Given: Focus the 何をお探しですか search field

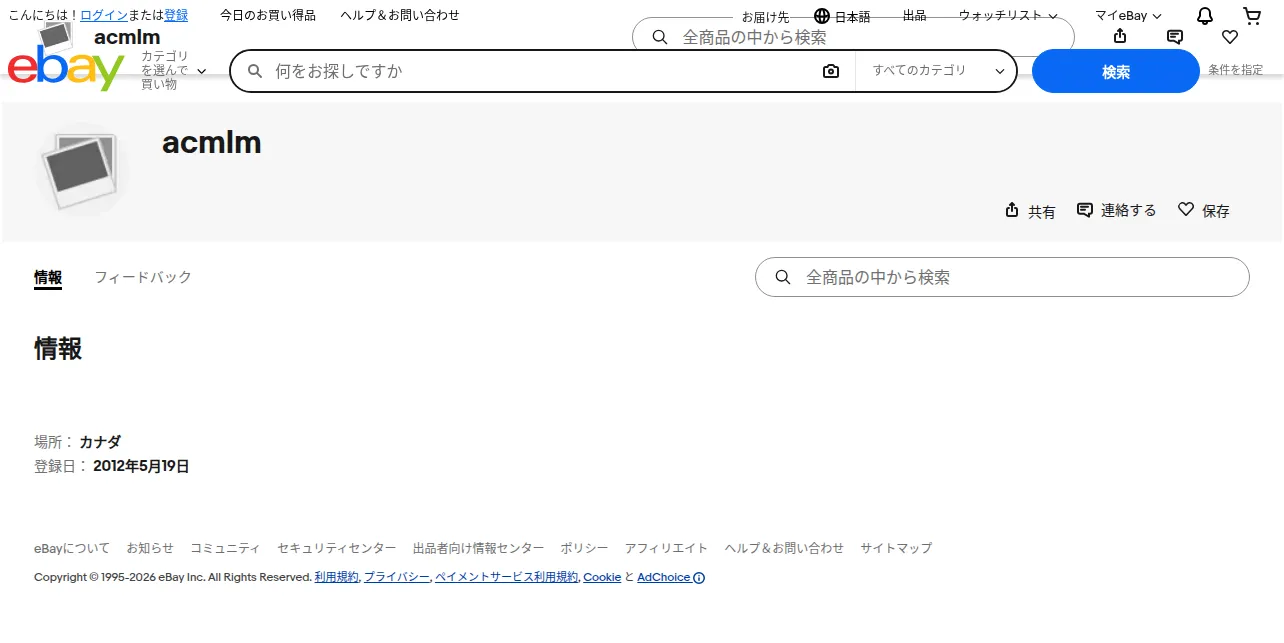Looking at the screenshot, I should 540,71.
